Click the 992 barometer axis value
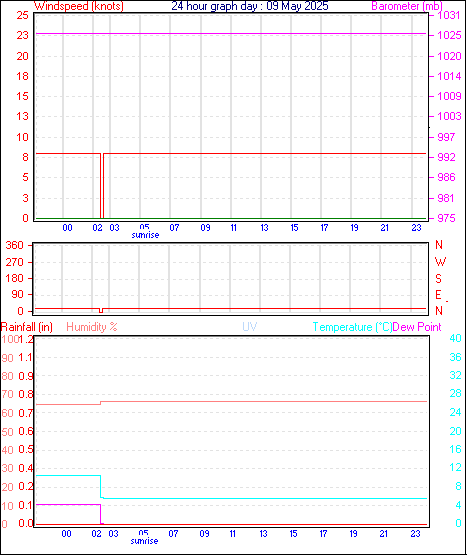467x559 pixels. pyautogui.click(x=446, y=157)
